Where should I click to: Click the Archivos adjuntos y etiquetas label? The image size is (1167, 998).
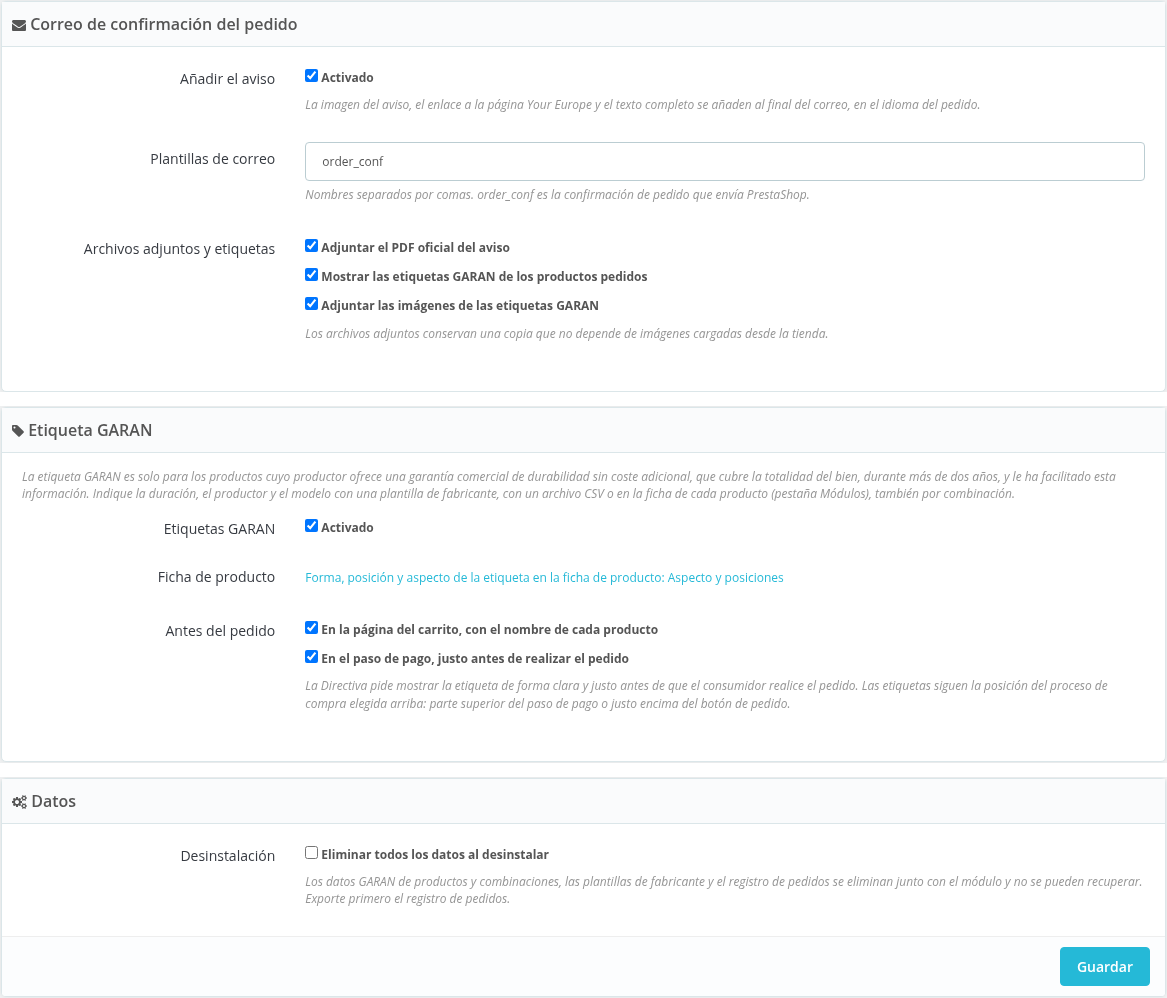179,249
